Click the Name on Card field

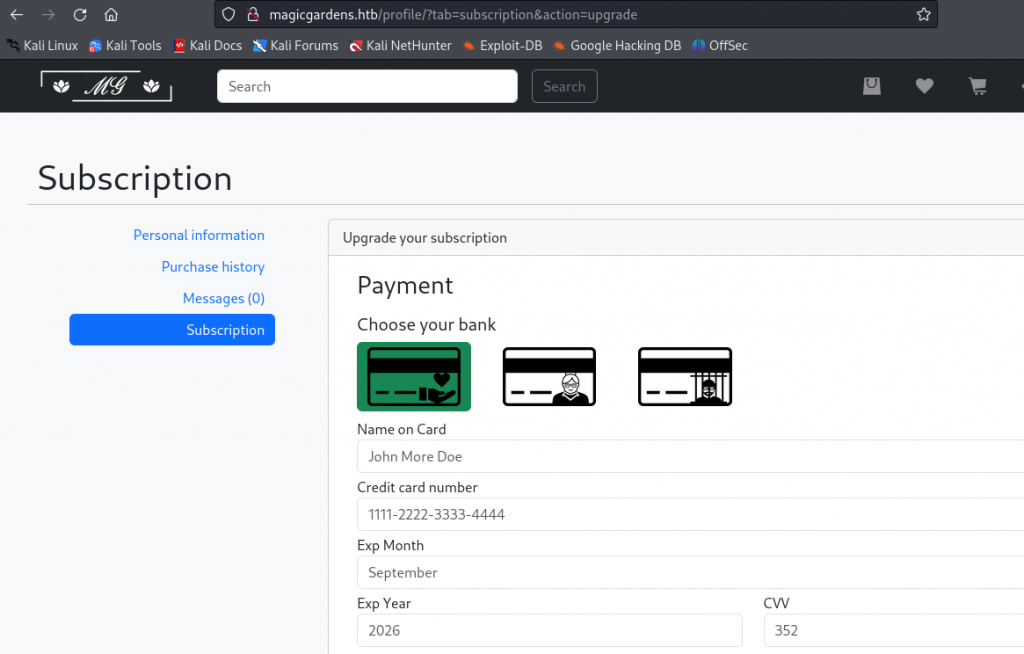pyautogui.click(x=690, y=457)
